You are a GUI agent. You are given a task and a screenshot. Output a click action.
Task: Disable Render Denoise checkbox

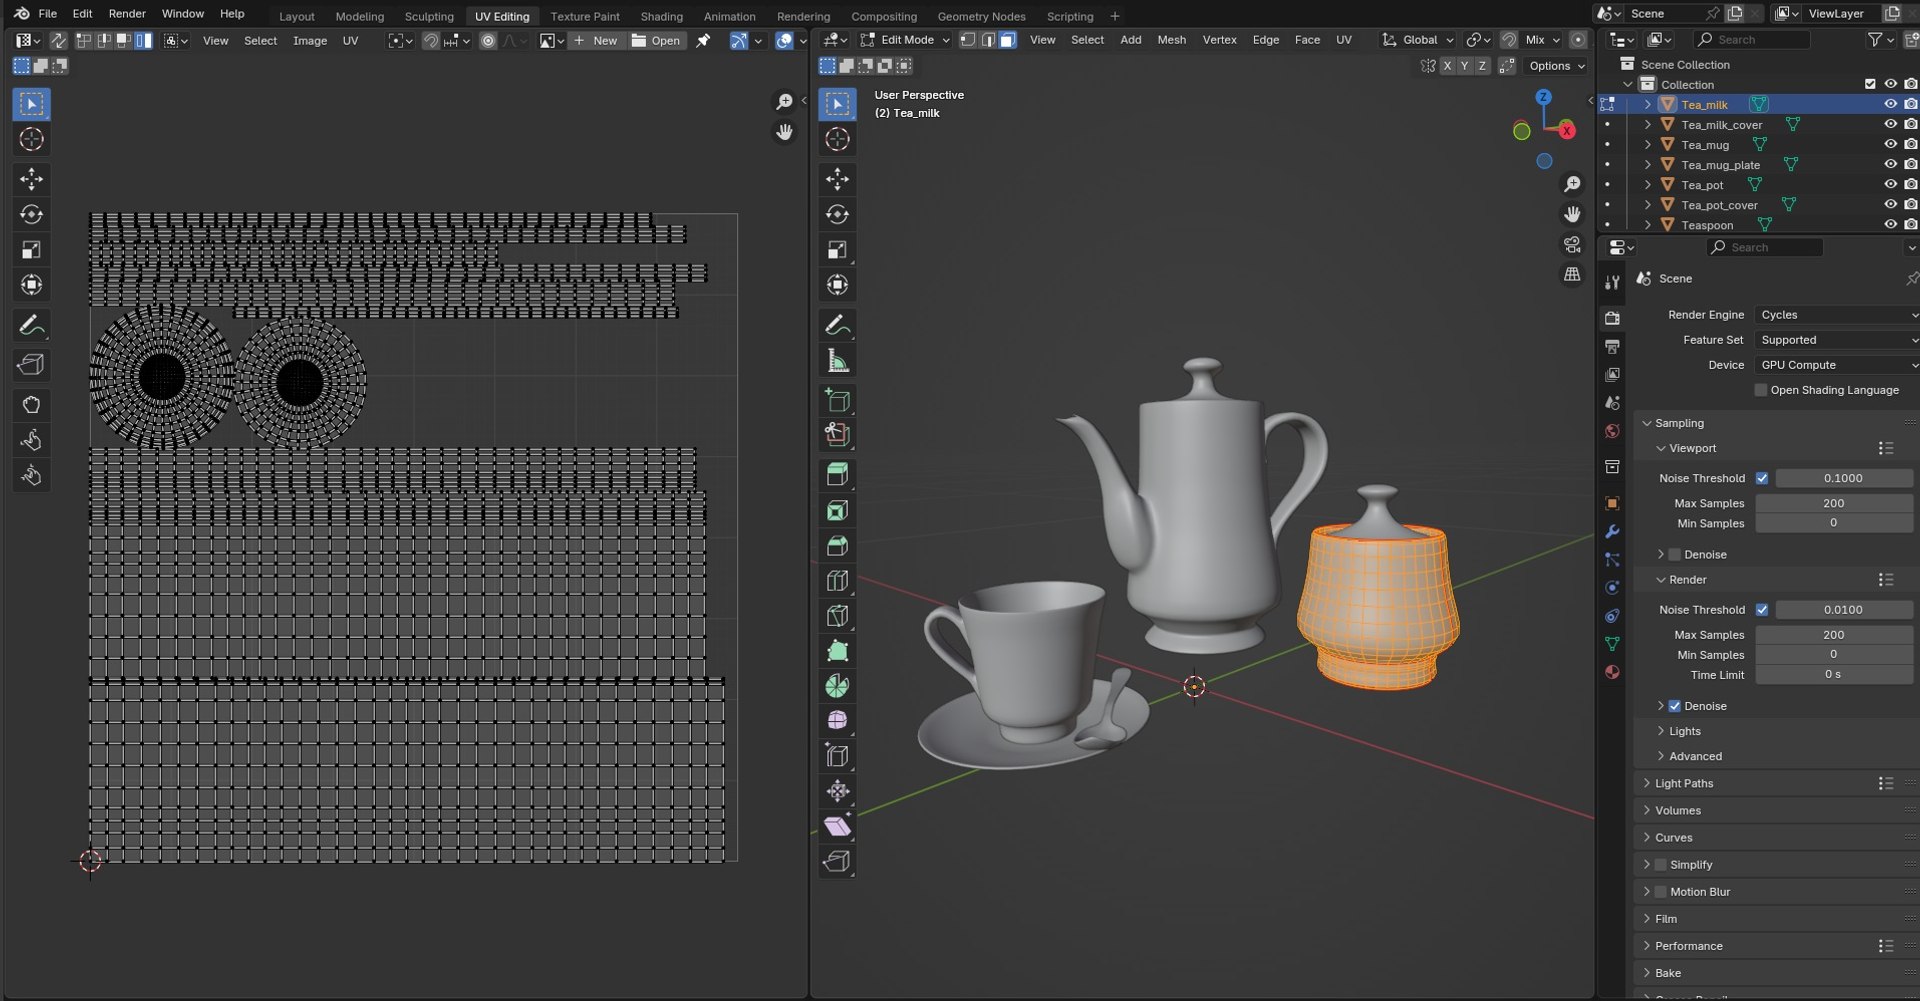point(1675,706)
